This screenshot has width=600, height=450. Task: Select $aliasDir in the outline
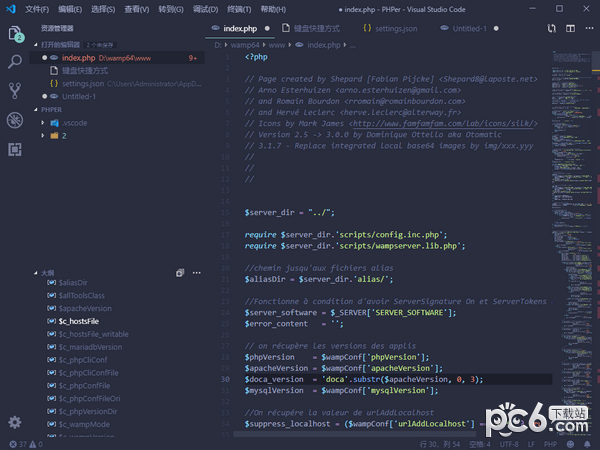[73, 283]
